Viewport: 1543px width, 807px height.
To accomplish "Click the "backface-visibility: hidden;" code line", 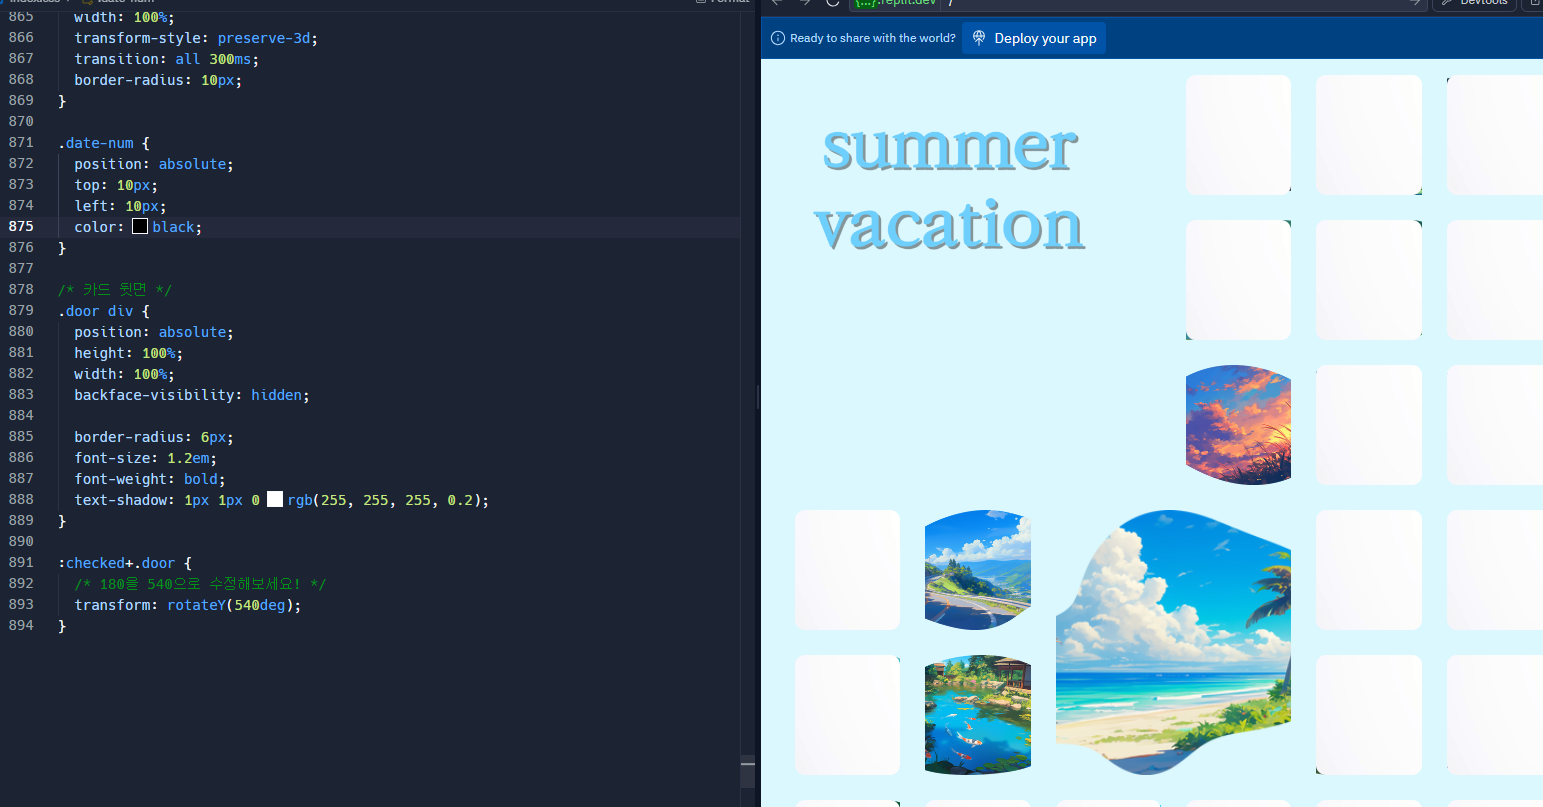I will click(192, 395).
